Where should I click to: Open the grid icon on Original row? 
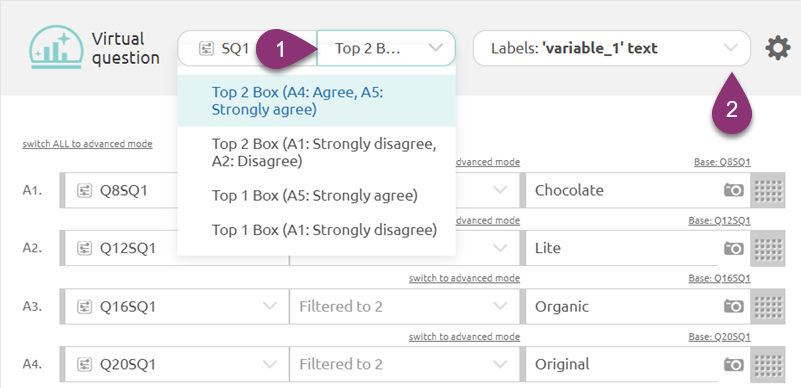tap(768, 365)
